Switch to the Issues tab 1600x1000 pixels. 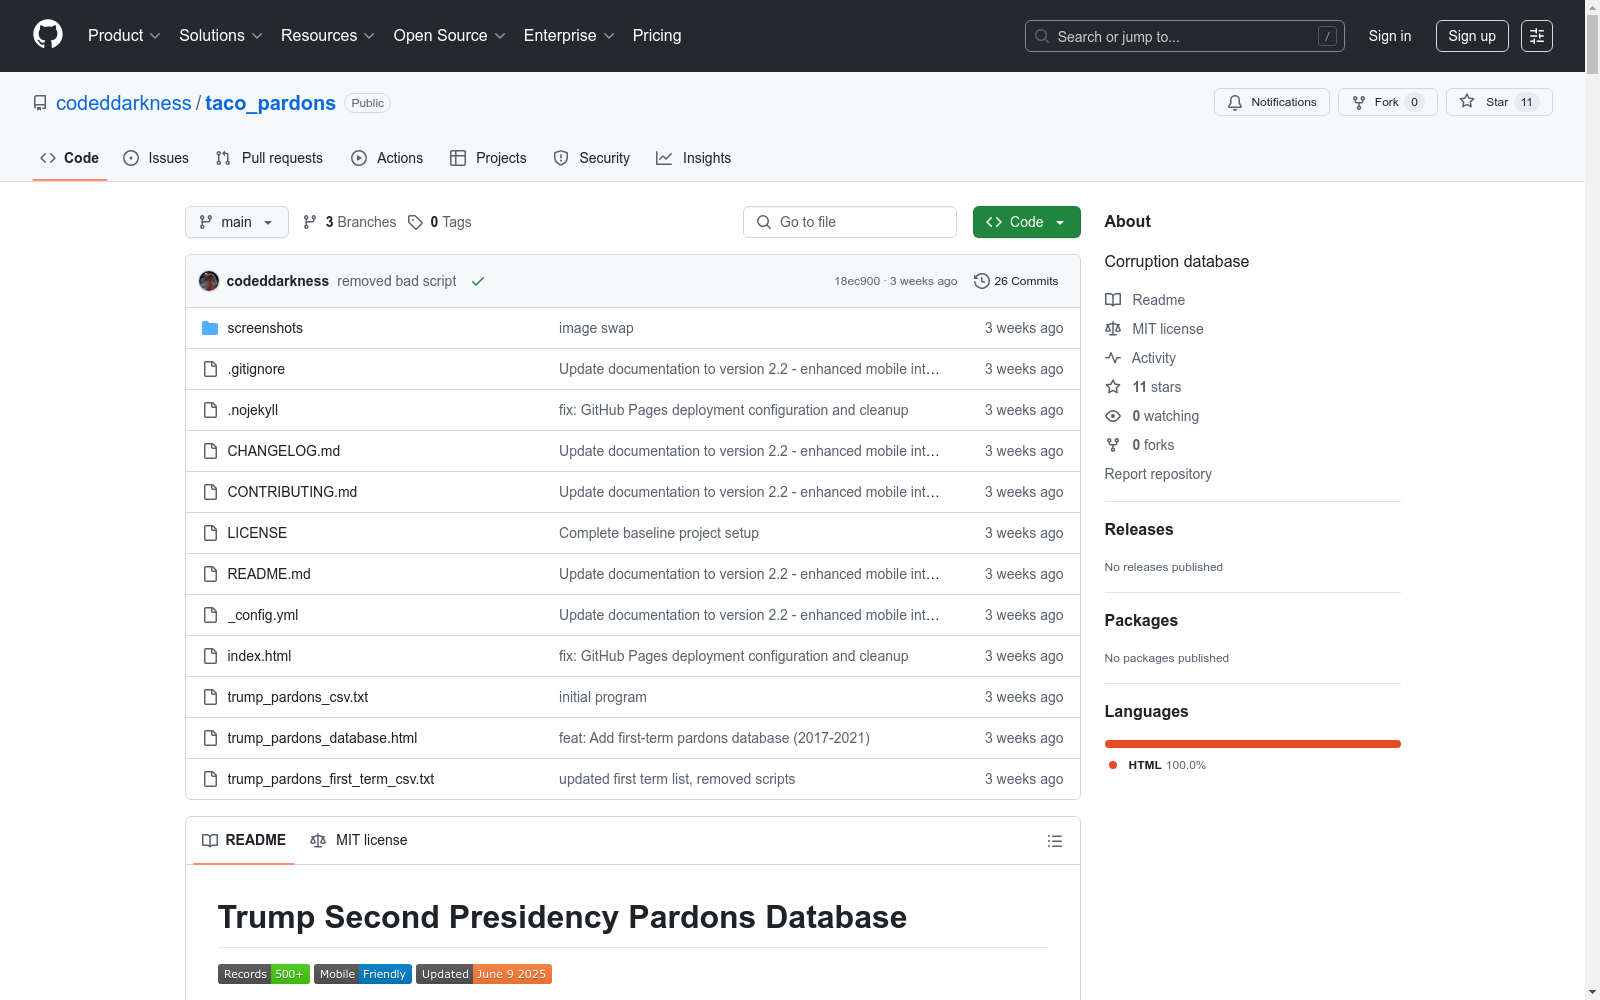(156, 158)
